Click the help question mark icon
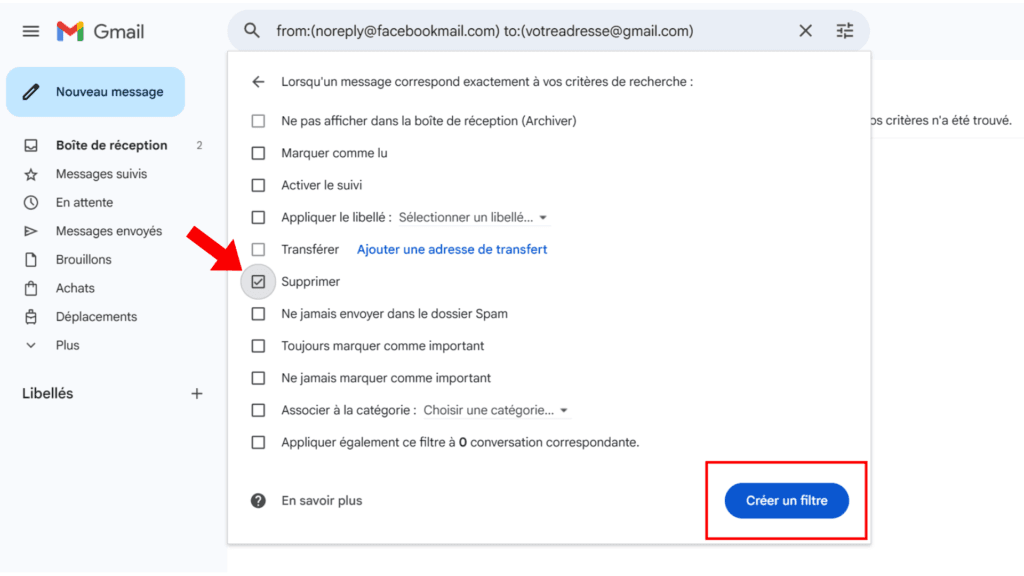The width and height of the screenshot is (1024, 576). 258,501
